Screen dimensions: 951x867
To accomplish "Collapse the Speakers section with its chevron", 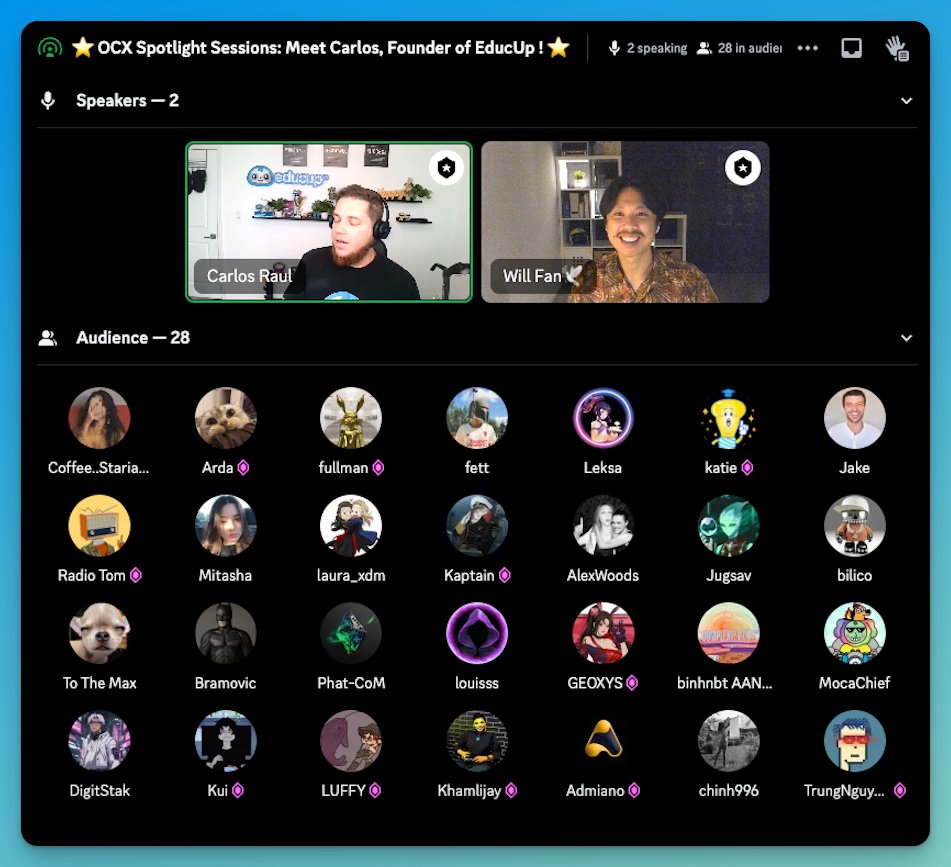I will pyautogui.click(x=907, y=100).
